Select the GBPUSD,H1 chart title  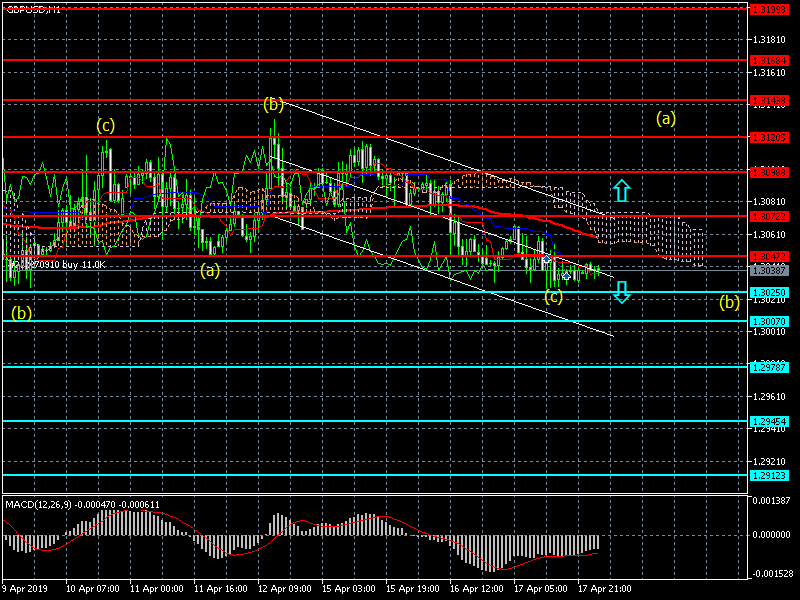(33, 10)
